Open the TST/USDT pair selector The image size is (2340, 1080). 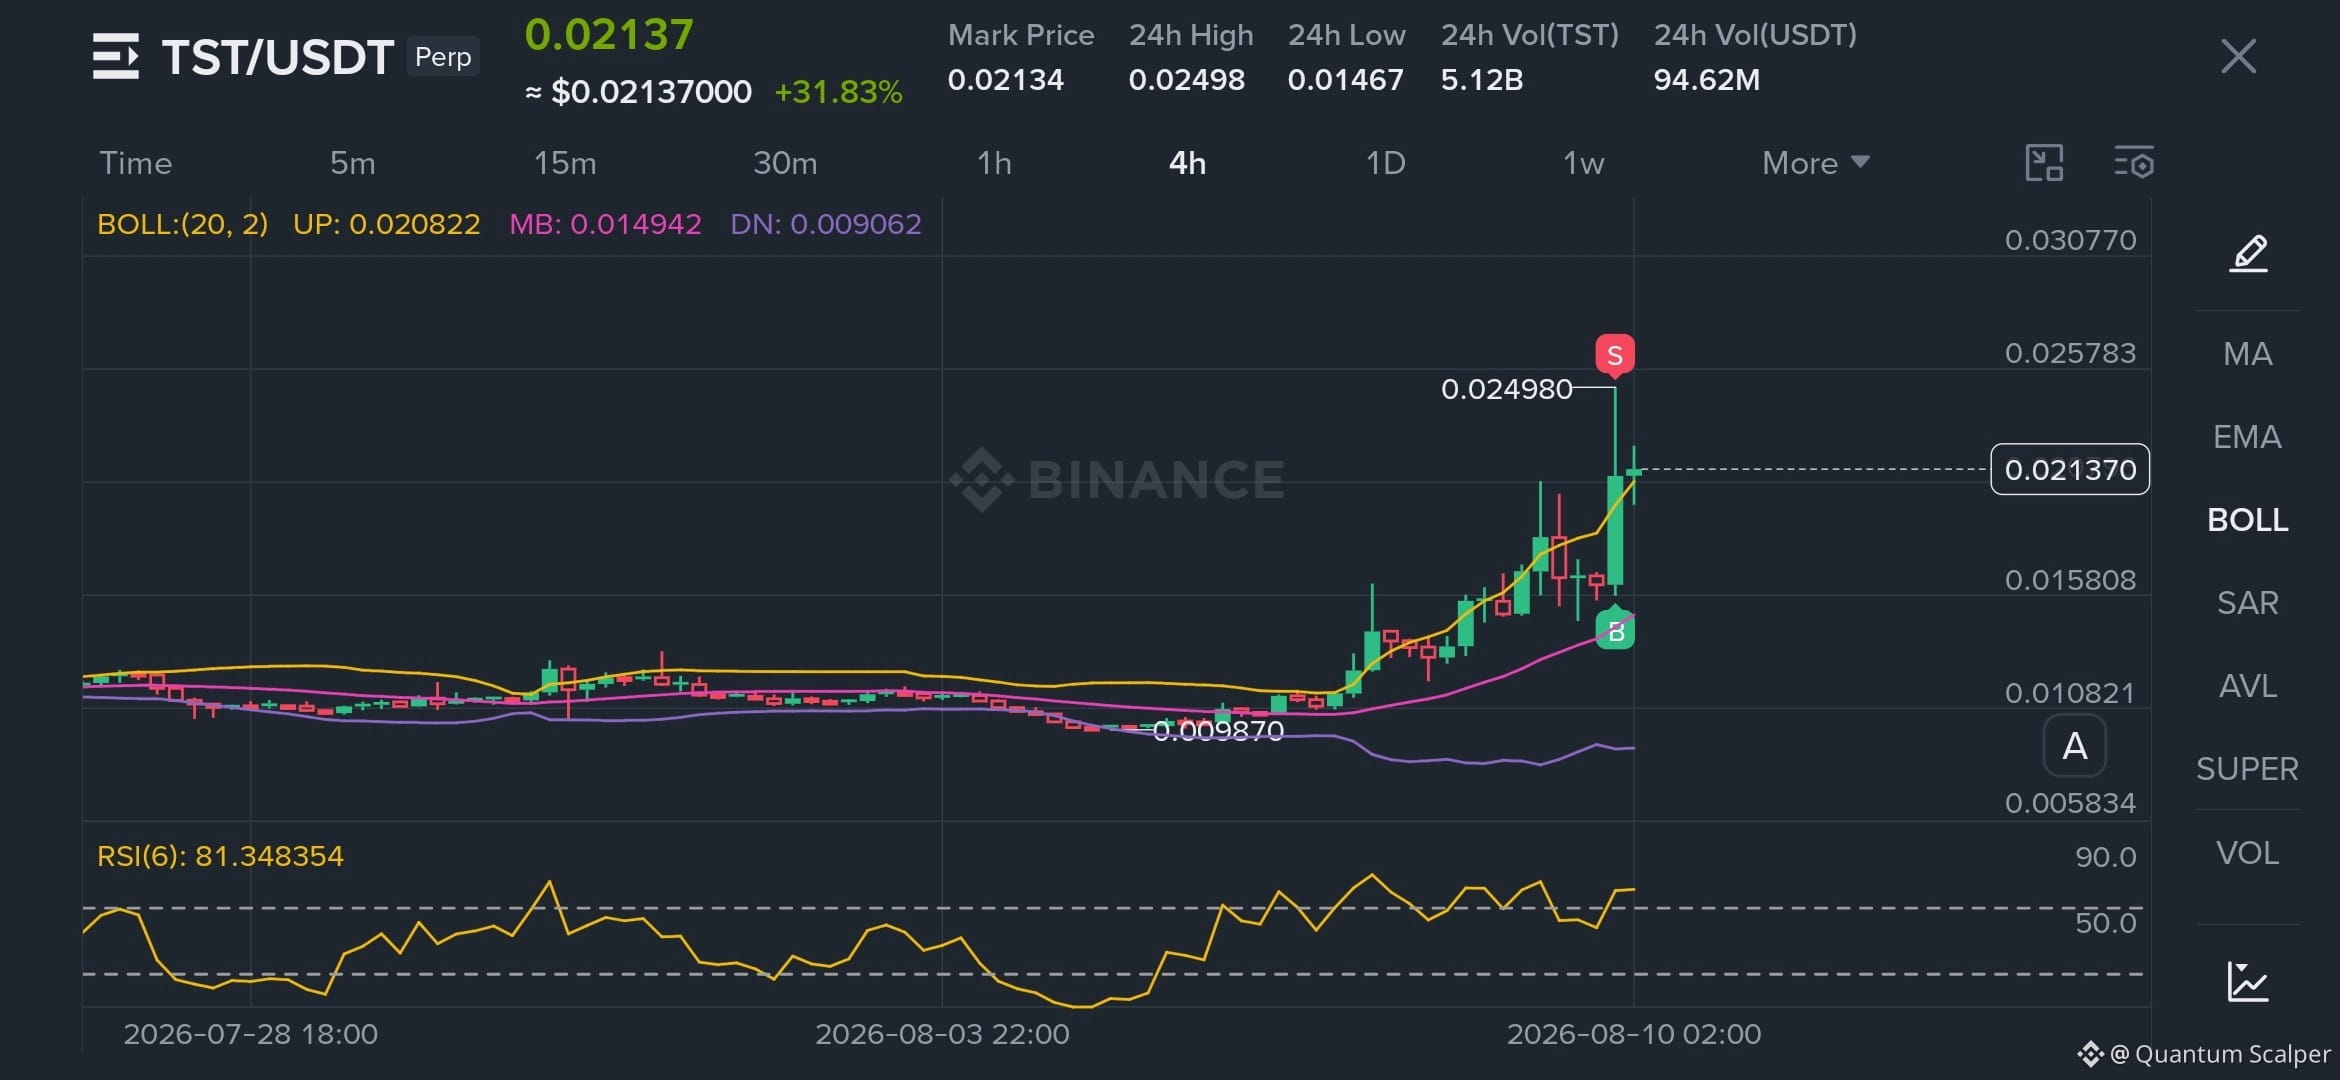pos(277,57)
